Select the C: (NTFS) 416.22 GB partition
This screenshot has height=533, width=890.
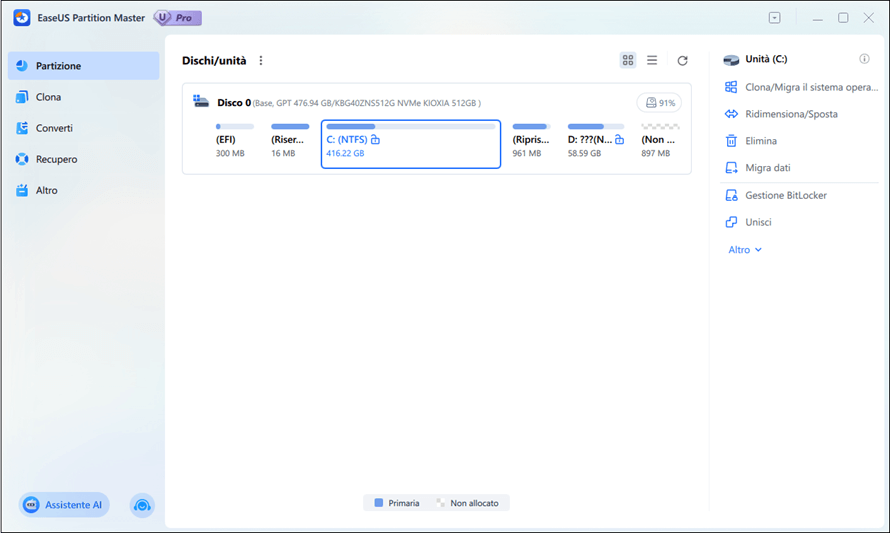(411, 144)
